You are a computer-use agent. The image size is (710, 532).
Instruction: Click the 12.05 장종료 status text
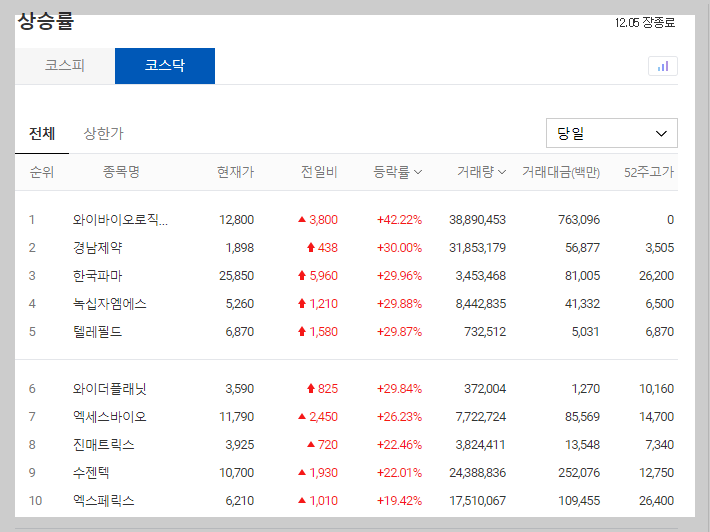pyautogui.click(x=645, y=23)
